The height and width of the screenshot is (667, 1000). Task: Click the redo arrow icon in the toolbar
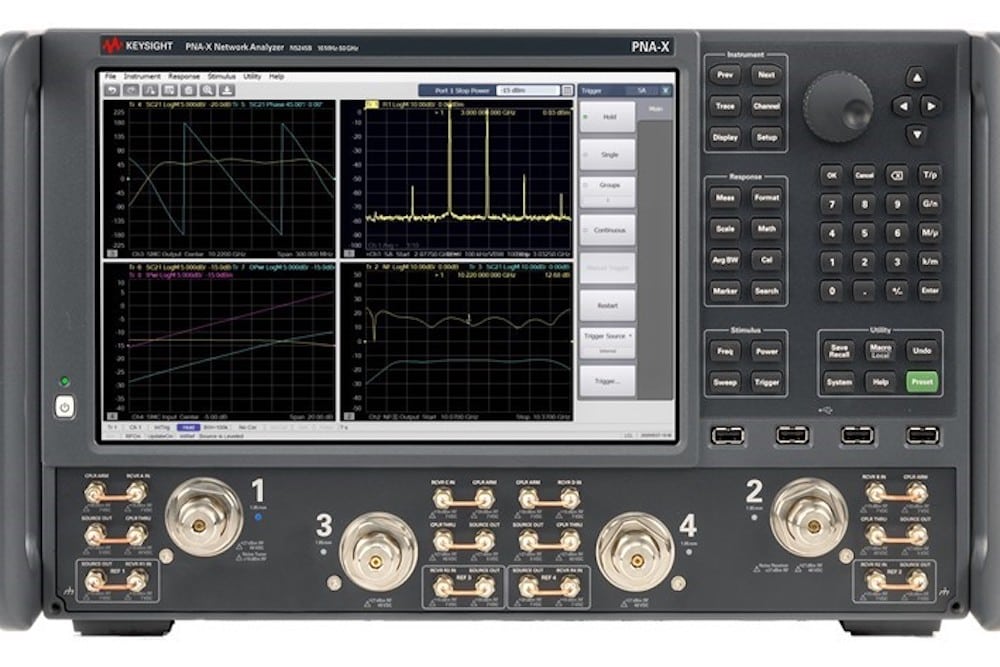coord(131,90)
